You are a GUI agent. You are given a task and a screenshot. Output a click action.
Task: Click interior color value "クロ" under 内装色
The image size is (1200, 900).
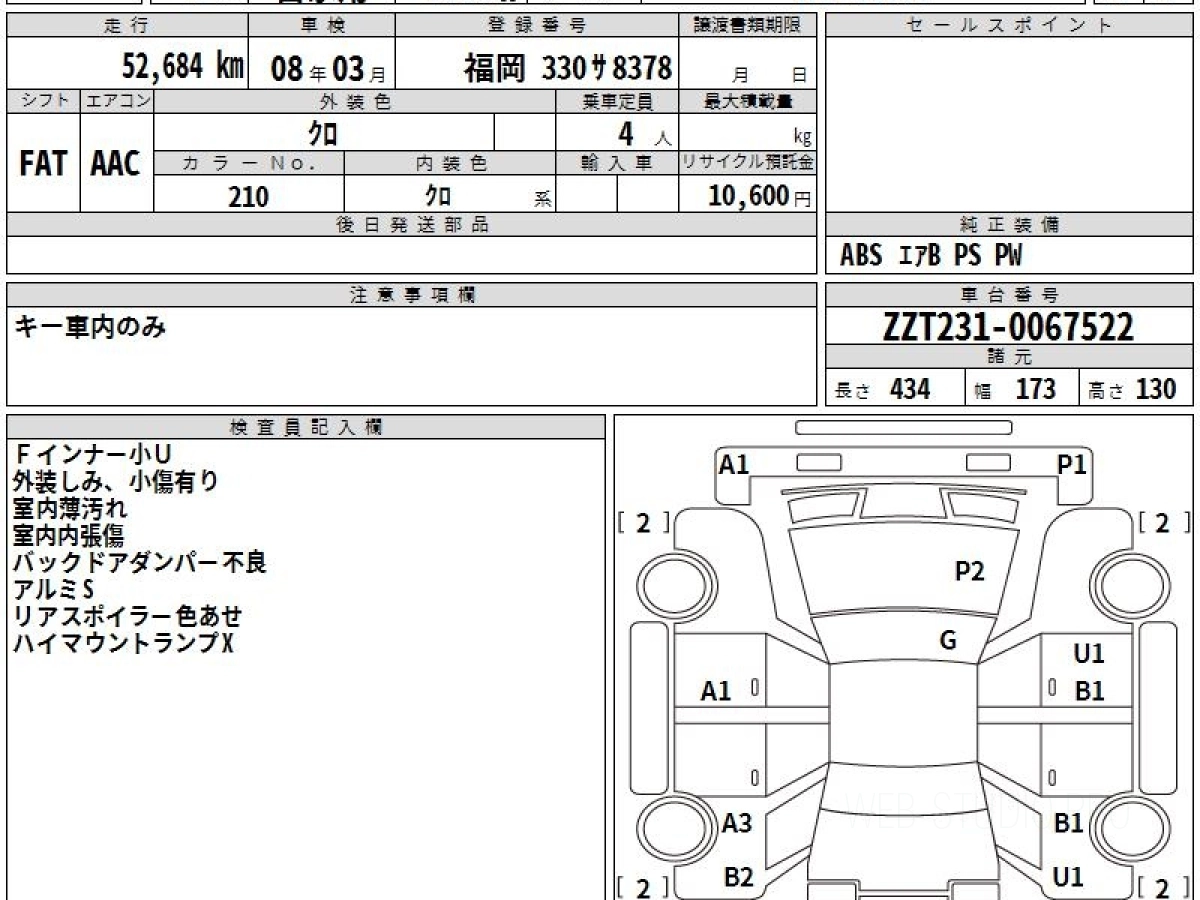436,196
